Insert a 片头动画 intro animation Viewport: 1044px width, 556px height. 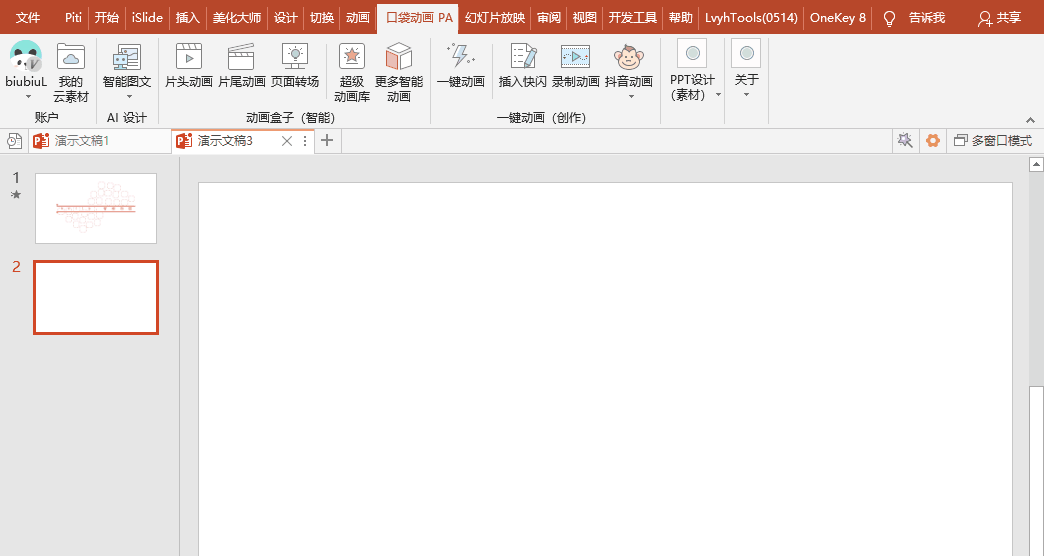pos(188,65)
